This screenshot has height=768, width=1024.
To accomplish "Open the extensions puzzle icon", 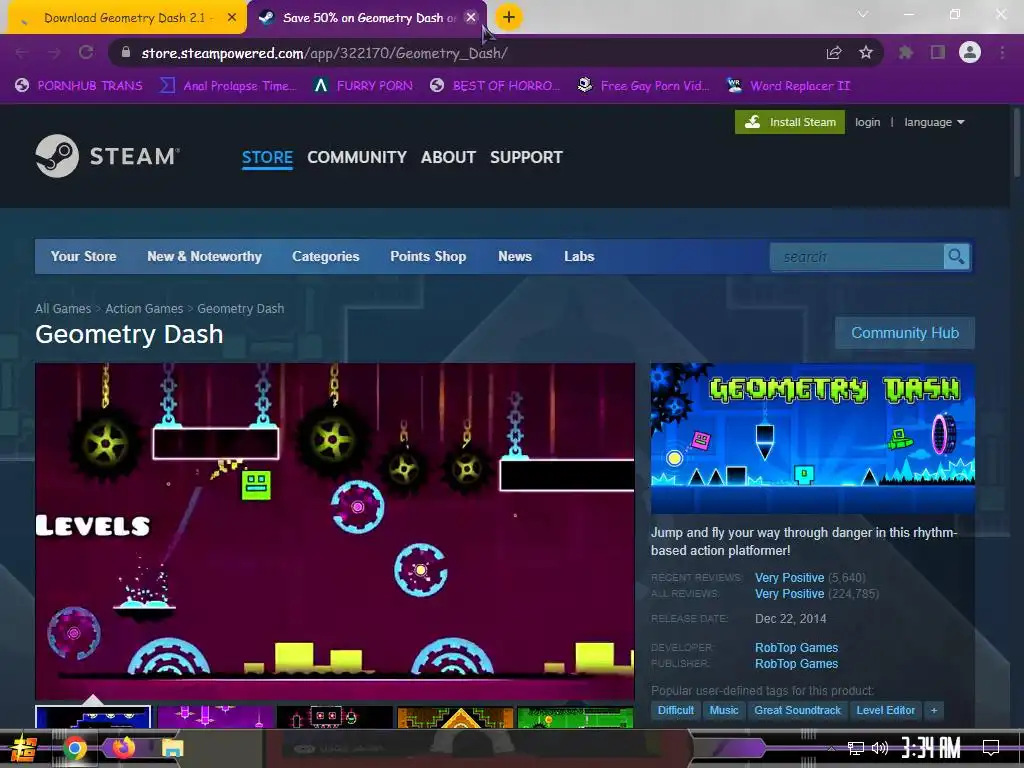I will click(906, 52).
